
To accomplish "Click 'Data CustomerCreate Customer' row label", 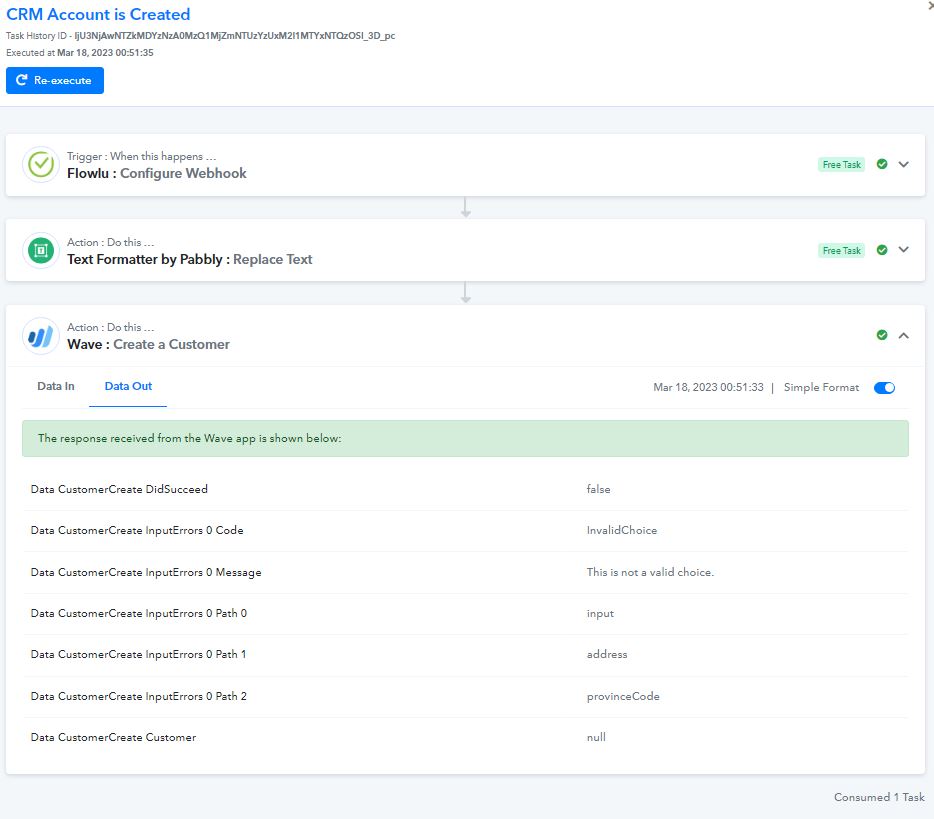I will click(x=113, y=737).
